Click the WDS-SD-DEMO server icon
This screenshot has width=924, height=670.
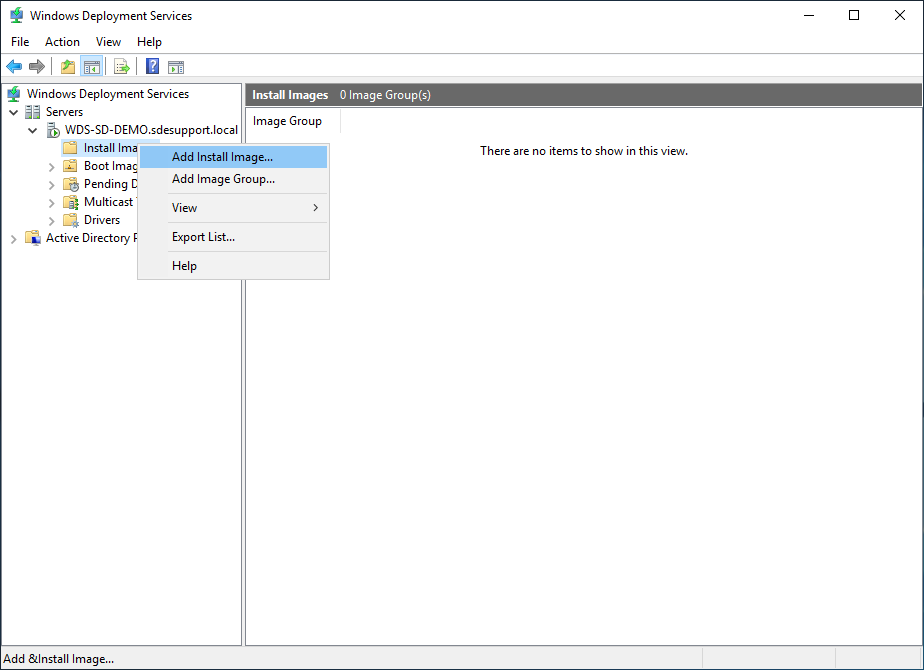[53, 130]
